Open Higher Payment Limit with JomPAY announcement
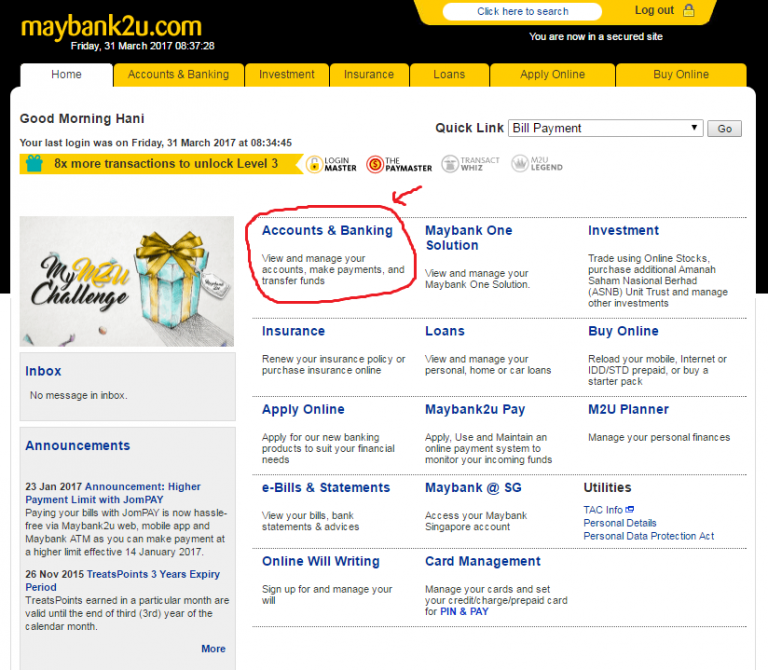The image size is (768, 670). point(113,493)
